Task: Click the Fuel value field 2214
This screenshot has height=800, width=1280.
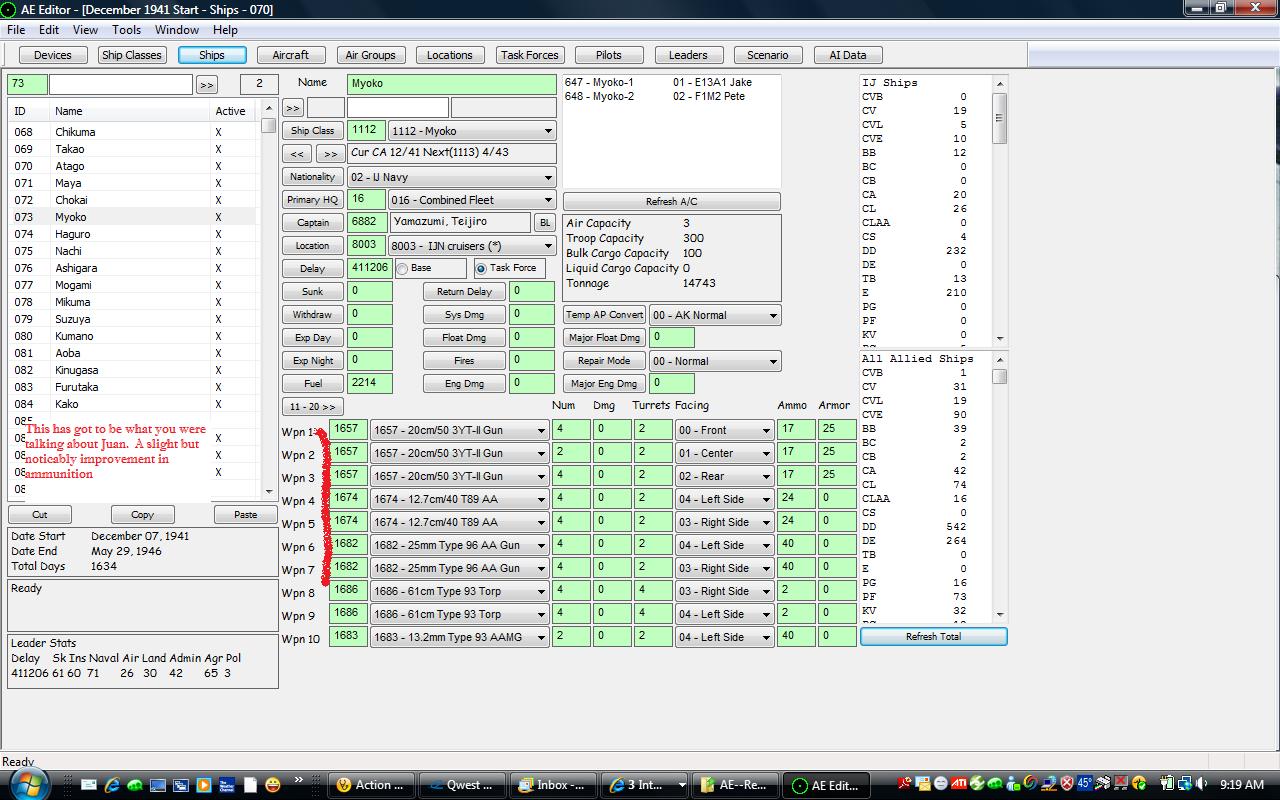Action: (x=370, y=383)
